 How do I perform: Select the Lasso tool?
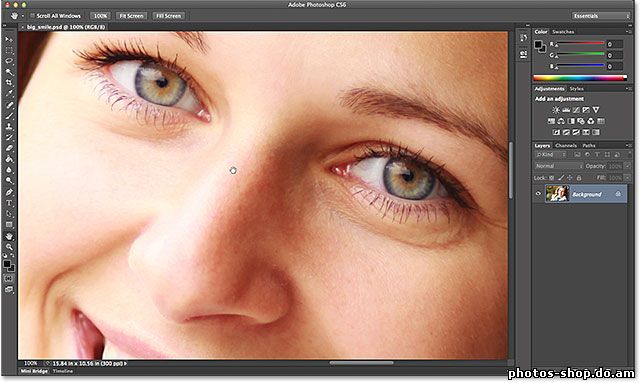[x=9, y=61]
